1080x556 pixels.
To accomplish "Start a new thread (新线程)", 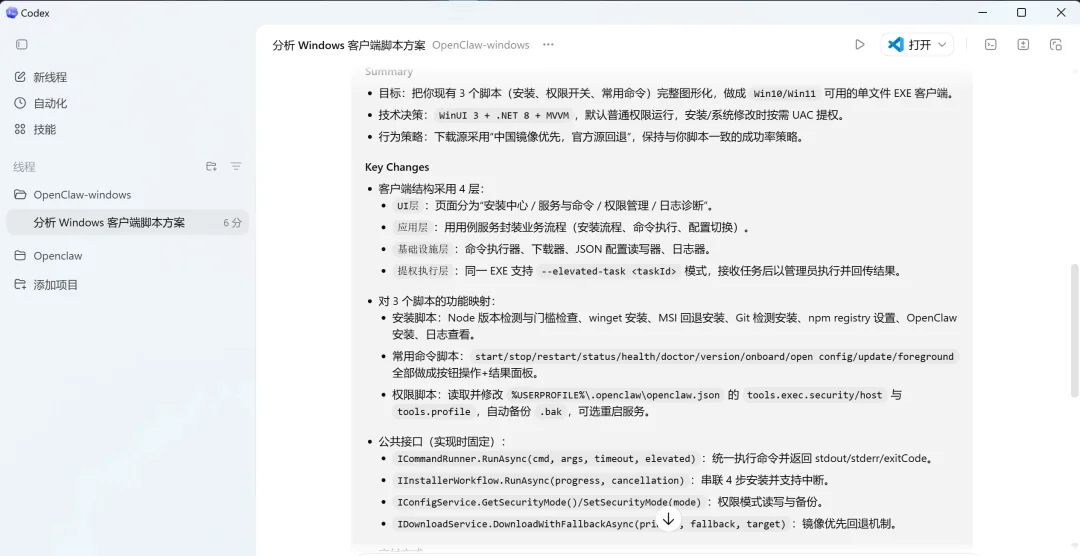I will click(41, 77).
